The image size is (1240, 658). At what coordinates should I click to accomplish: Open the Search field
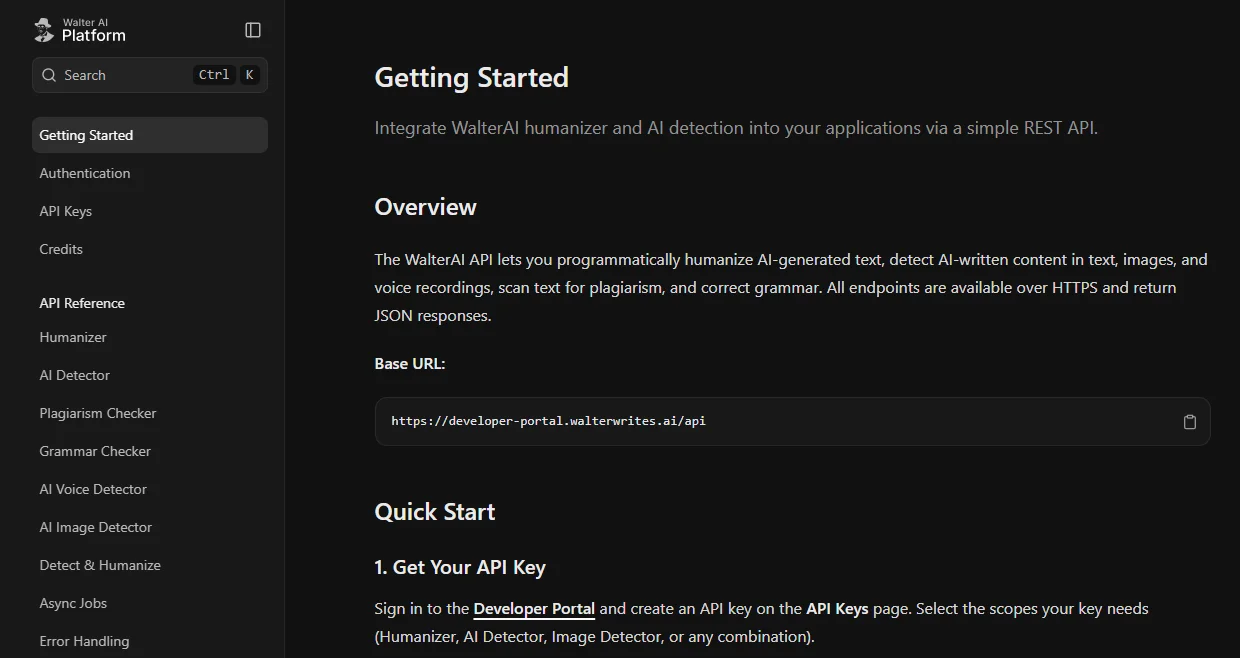150,75
